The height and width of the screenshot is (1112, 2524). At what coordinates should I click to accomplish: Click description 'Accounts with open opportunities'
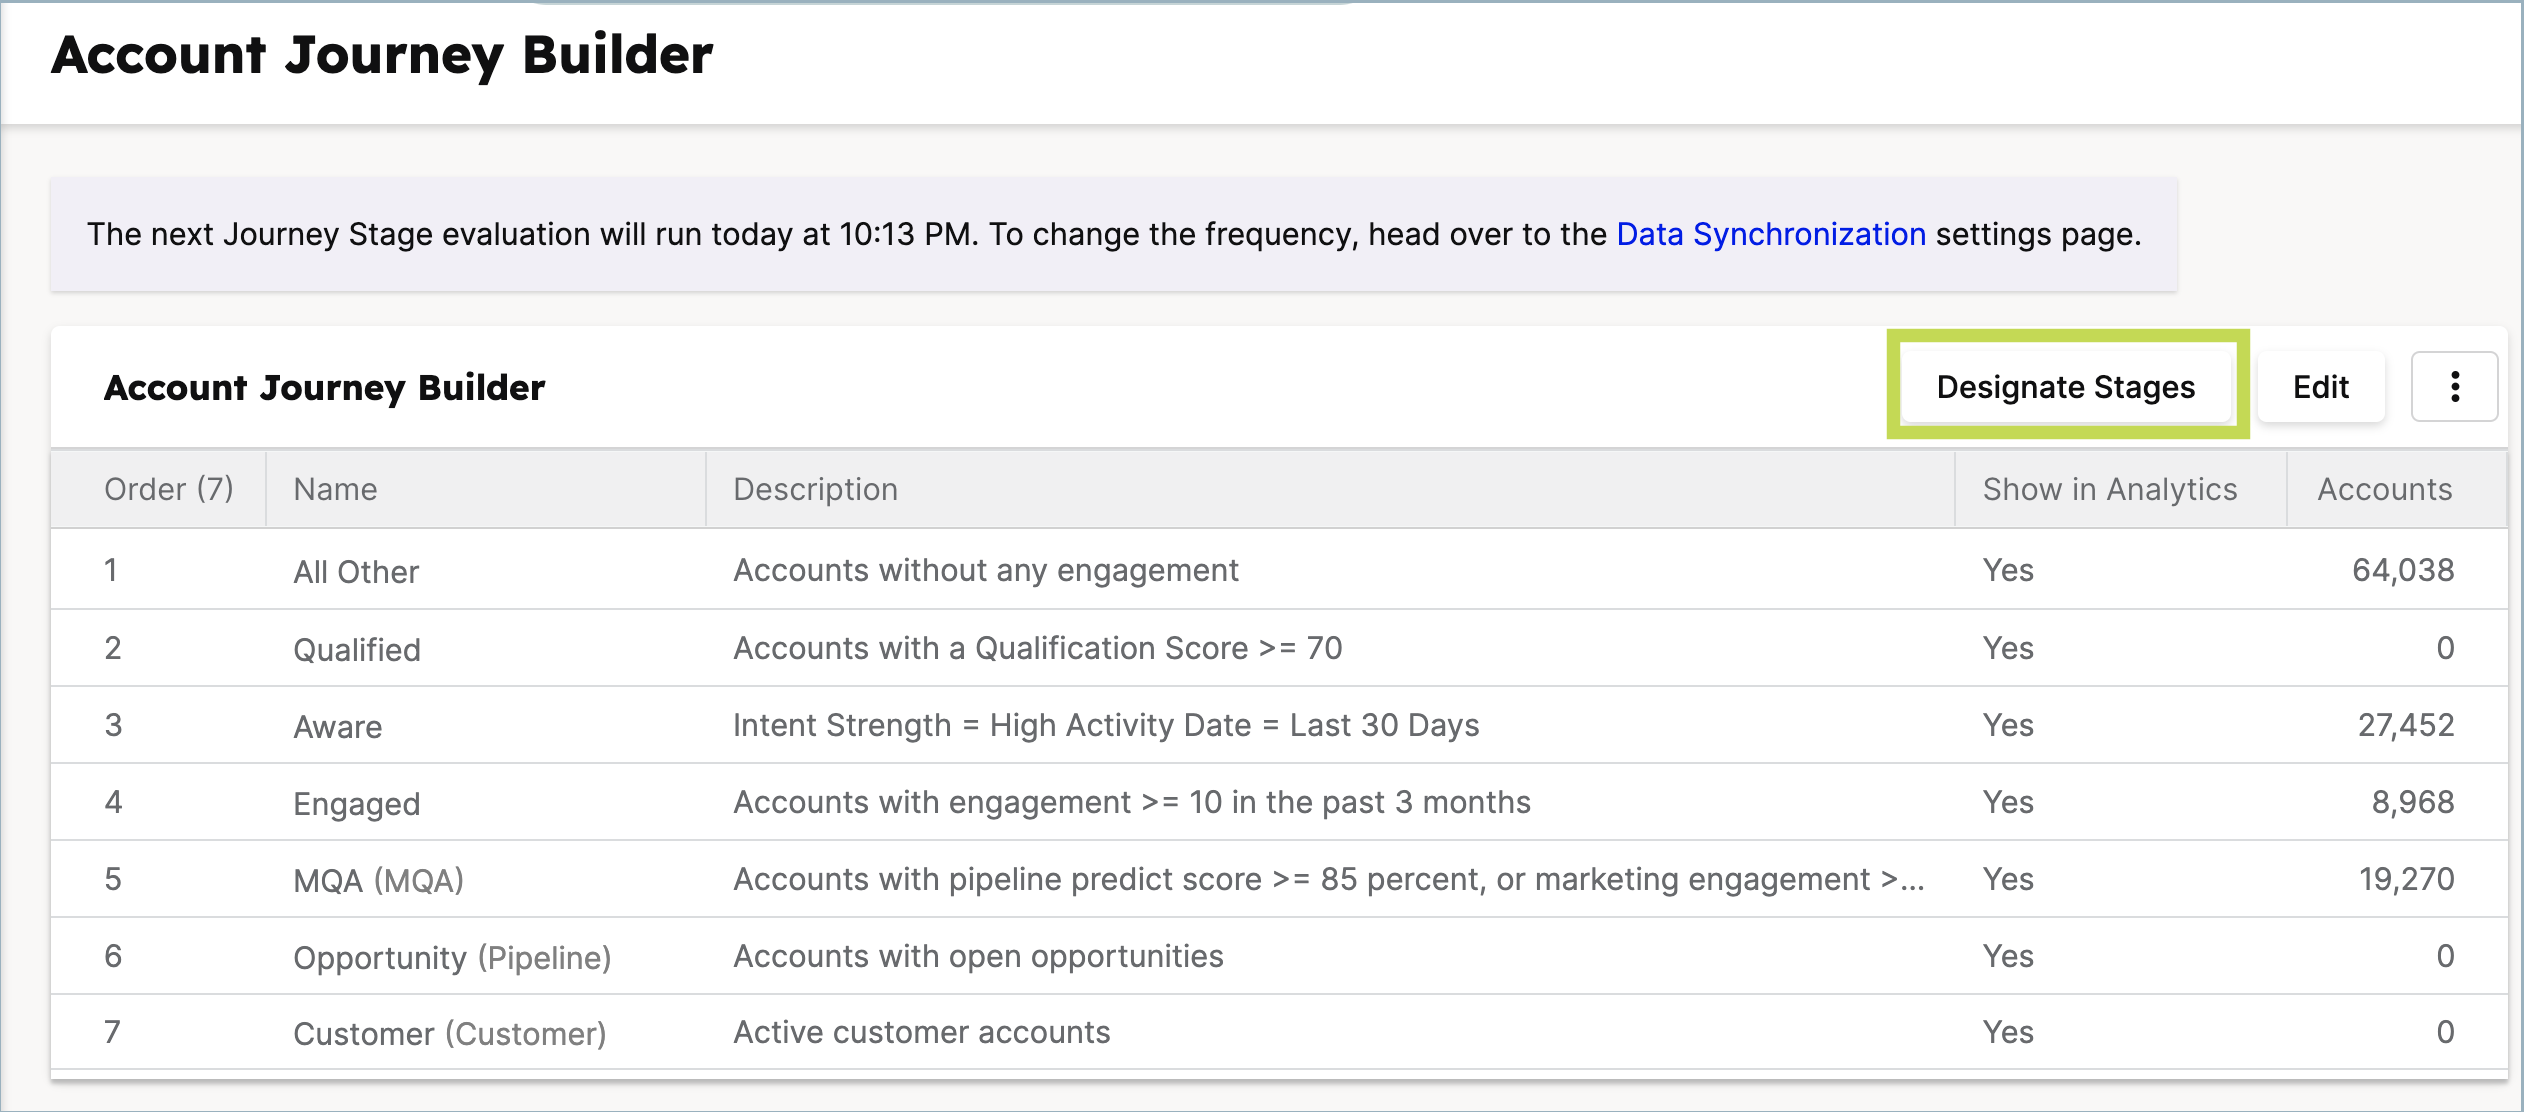[x=978, y=956]
